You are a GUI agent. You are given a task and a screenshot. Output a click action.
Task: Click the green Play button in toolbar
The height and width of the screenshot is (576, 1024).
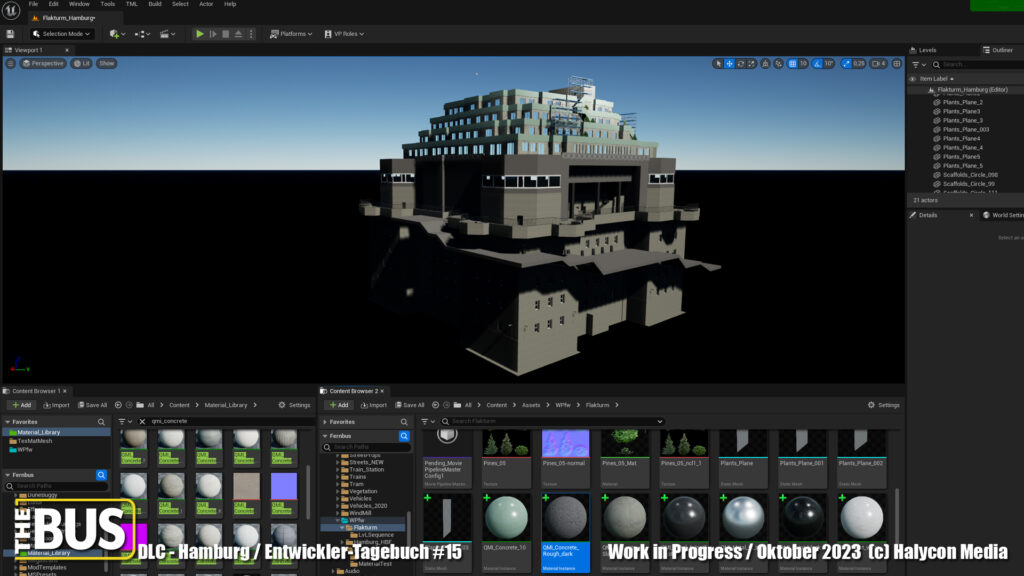tap(200, 34)
